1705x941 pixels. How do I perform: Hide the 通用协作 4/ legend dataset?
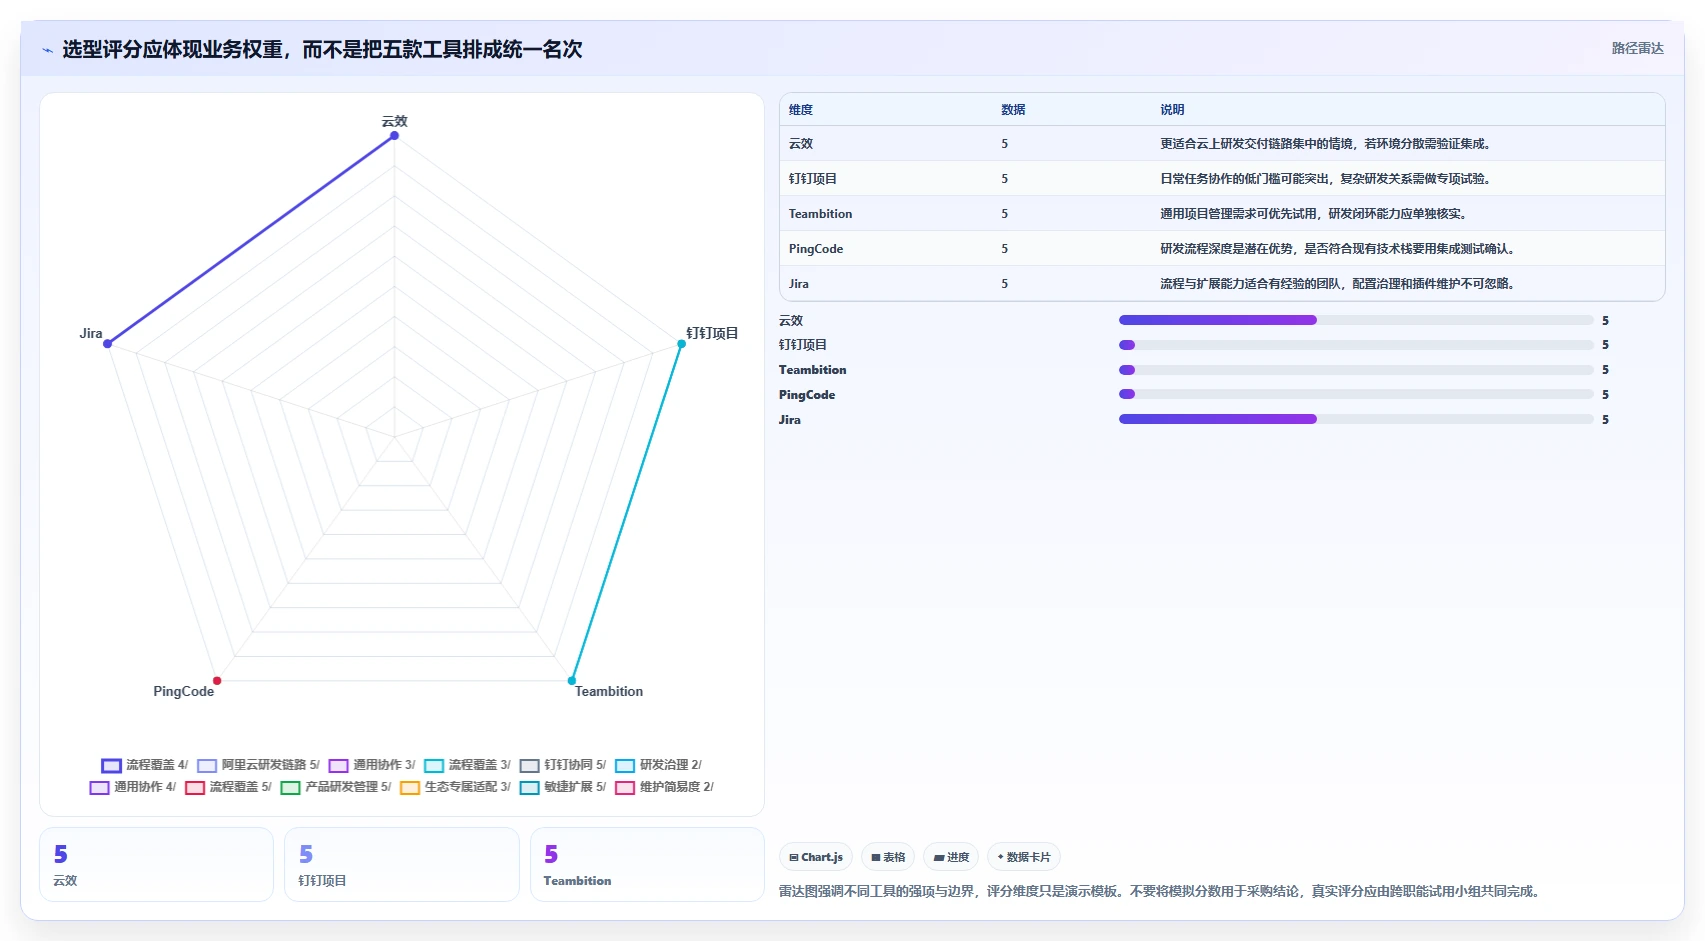(x=132, y=787)
